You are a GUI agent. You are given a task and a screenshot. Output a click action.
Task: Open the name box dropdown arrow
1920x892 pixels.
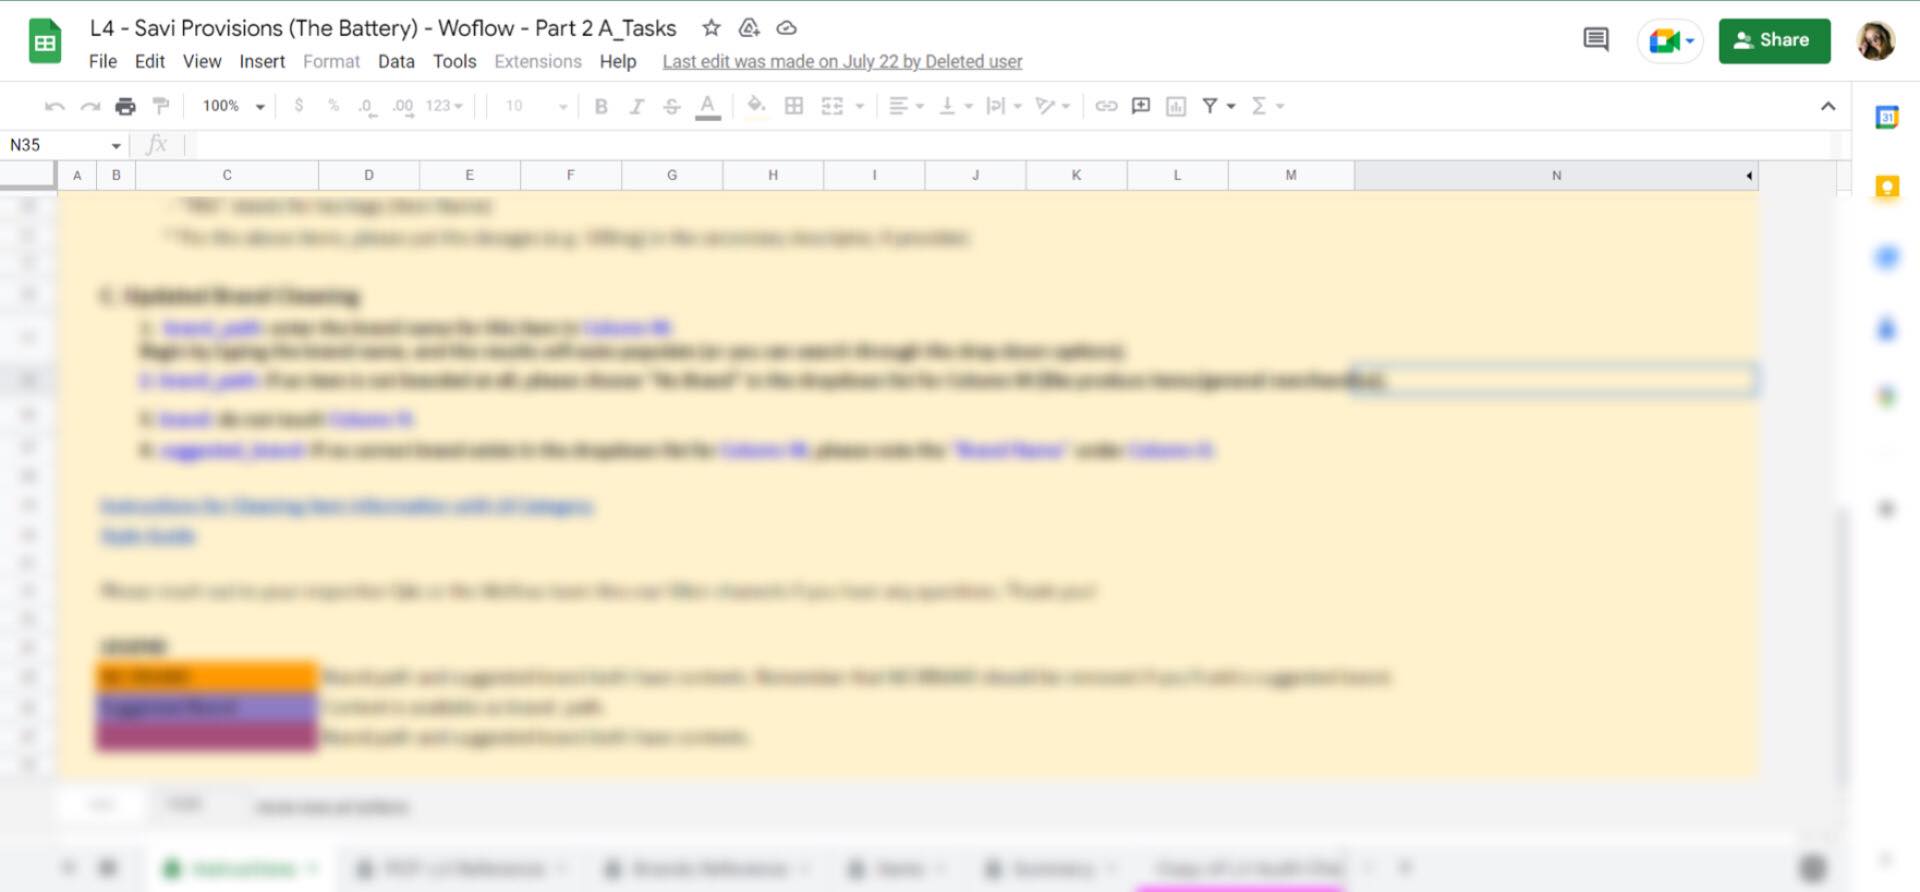[116, 146]
